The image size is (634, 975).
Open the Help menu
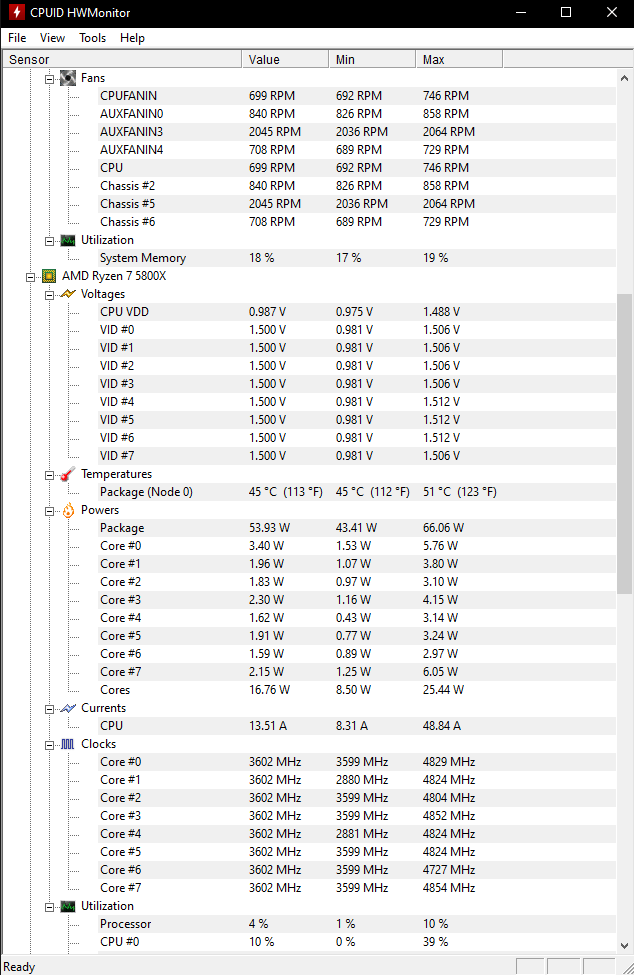132,38
